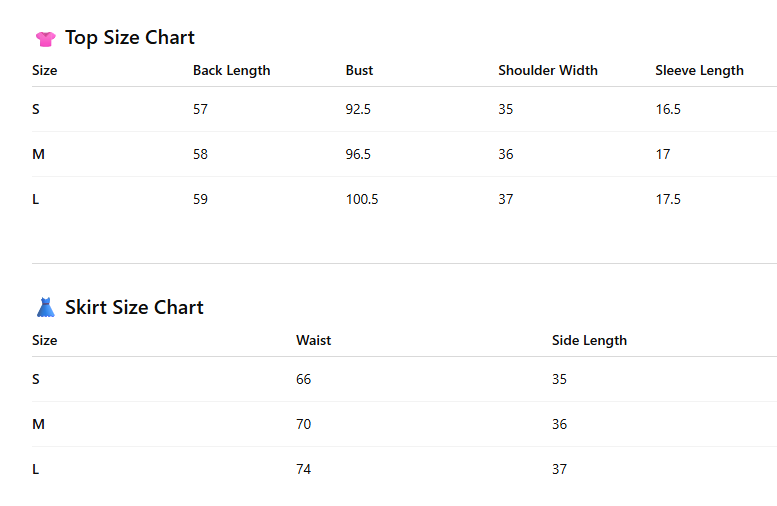Click the blue dress icon
This screenshot has width=777, height=506.
[x=46, y=307]
